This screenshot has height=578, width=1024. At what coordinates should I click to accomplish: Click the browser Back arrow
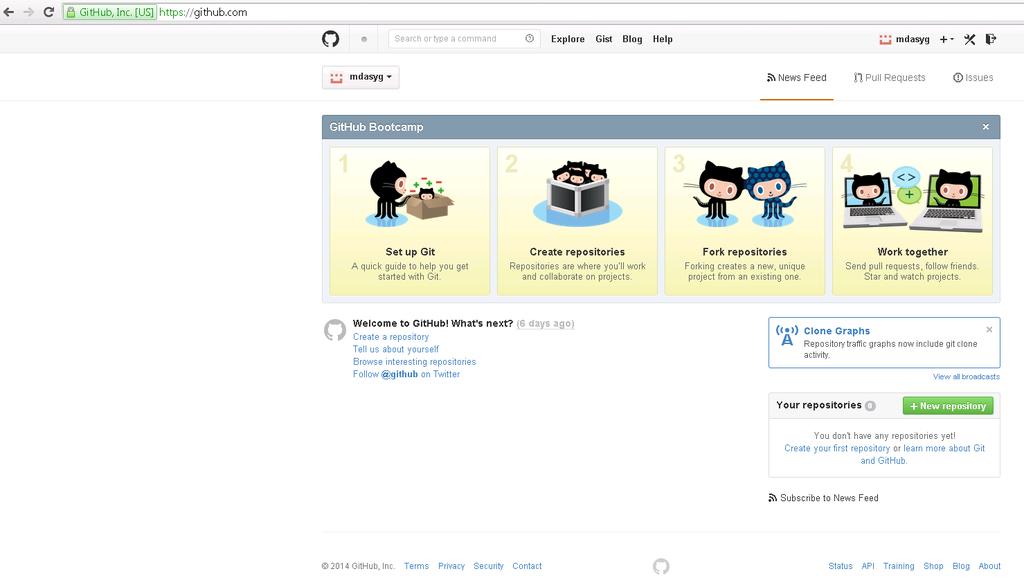(8, 12)
